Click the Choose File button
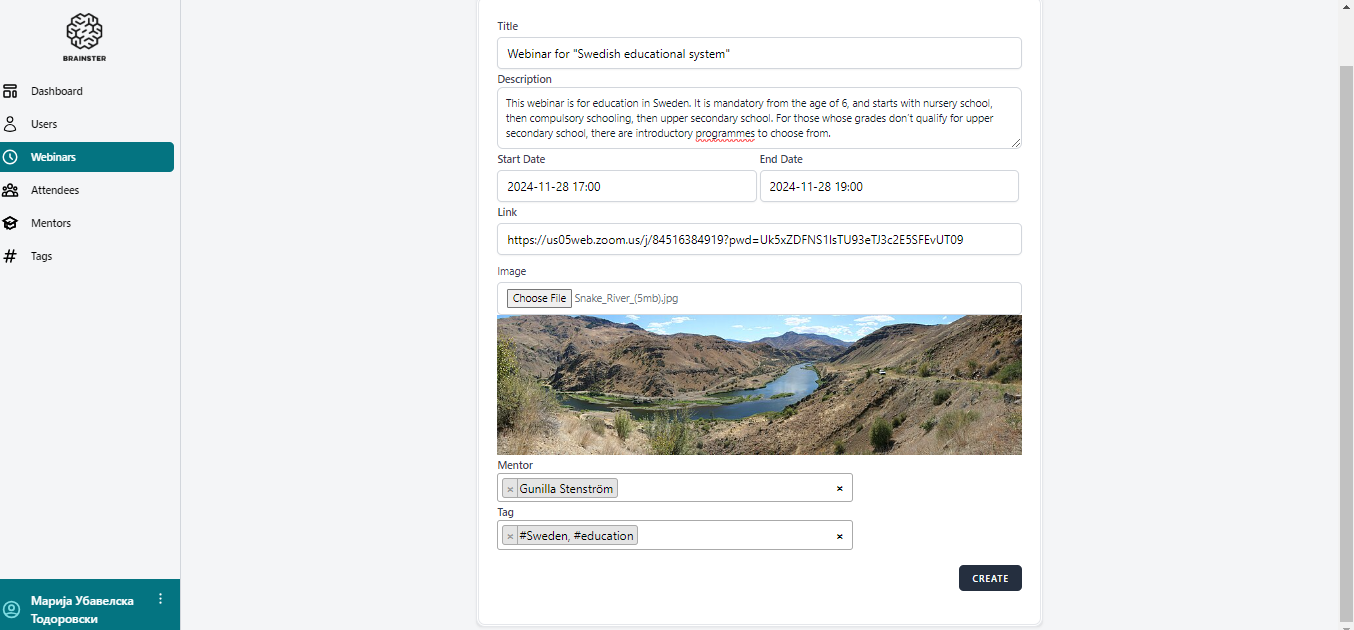The height and width of the screenshot is (630, 1354). click(x=539, y=298)
